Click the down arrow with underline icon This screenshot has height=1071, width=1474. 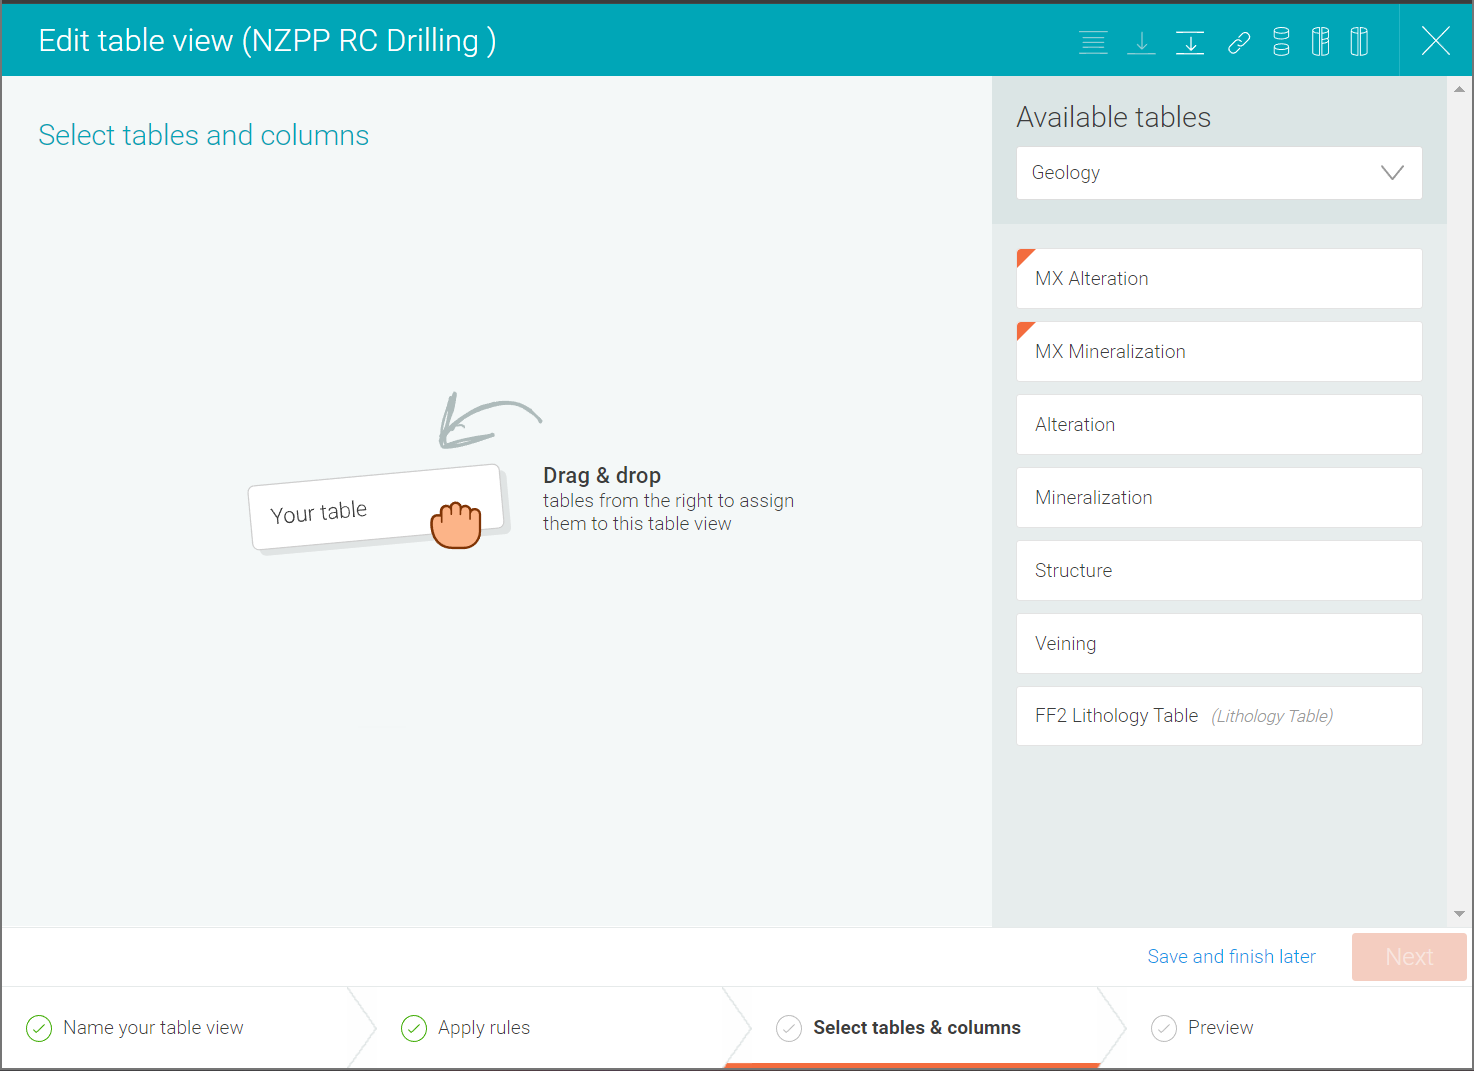(1141, 42)
